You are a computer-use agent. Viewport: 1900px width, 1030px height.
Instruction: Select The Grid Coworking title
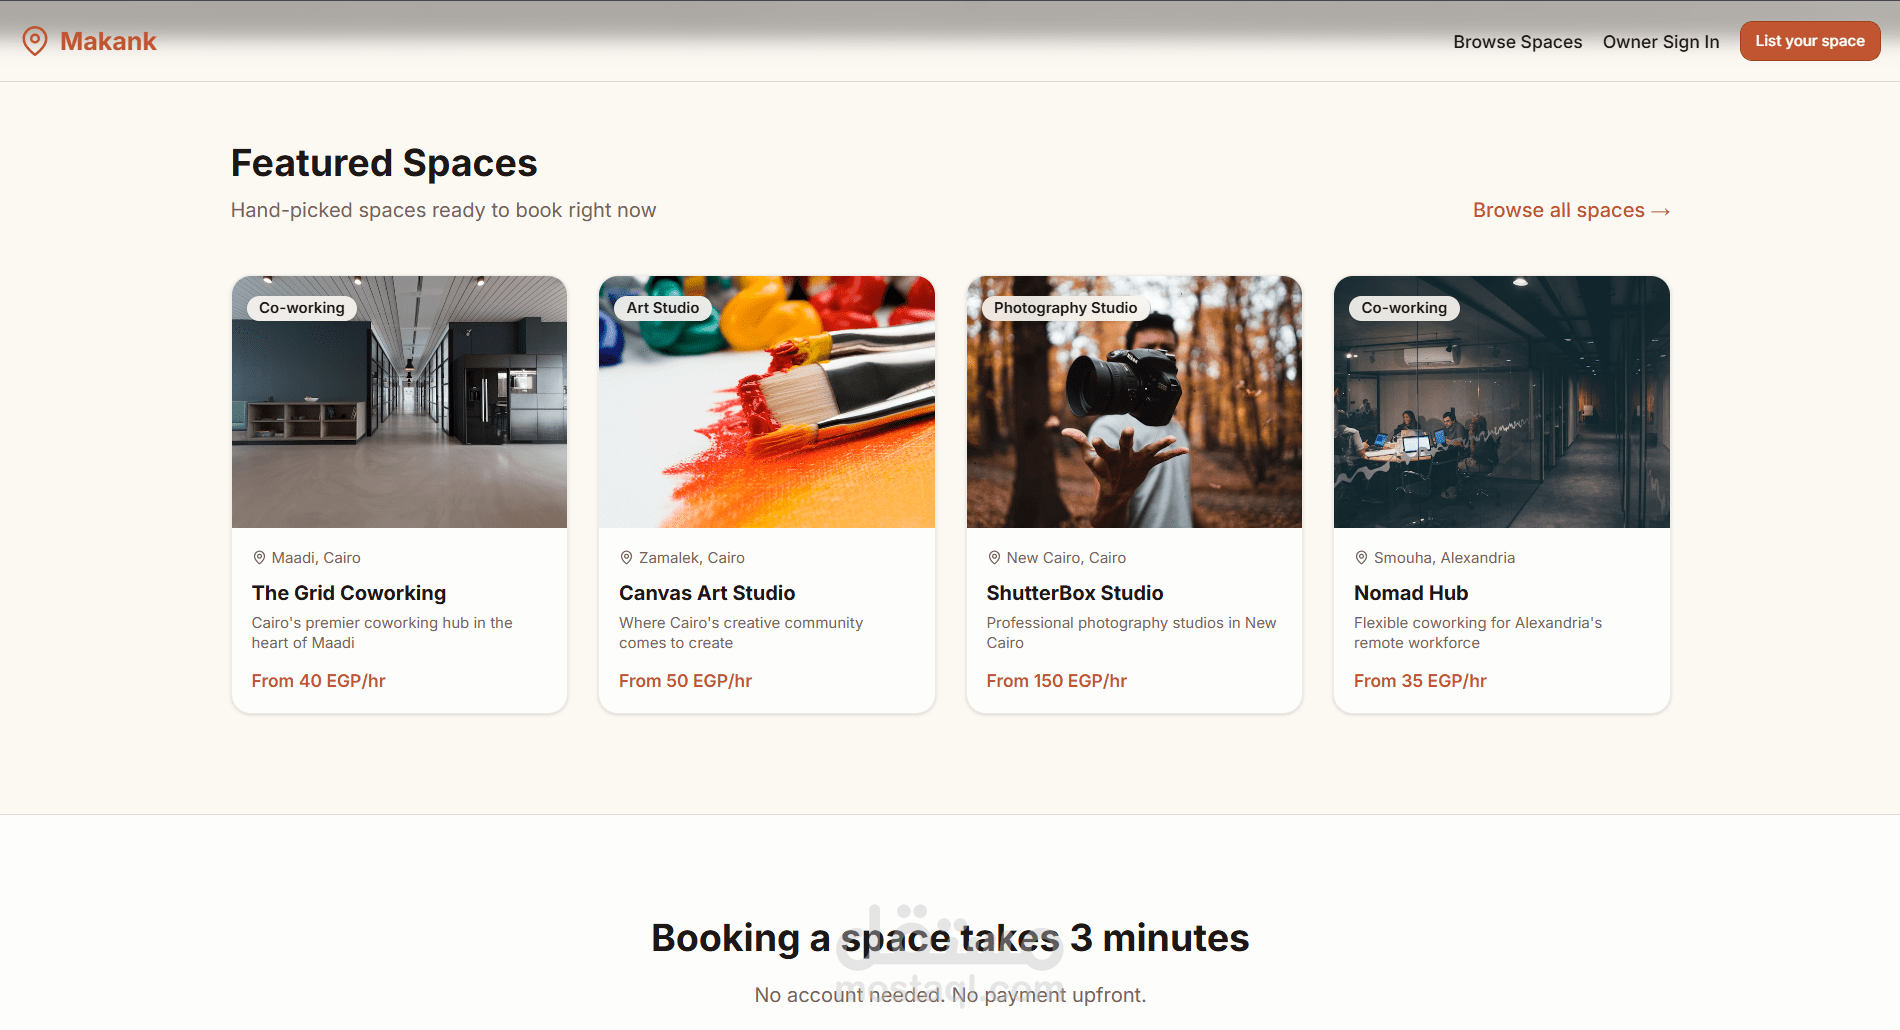point(349,593)
